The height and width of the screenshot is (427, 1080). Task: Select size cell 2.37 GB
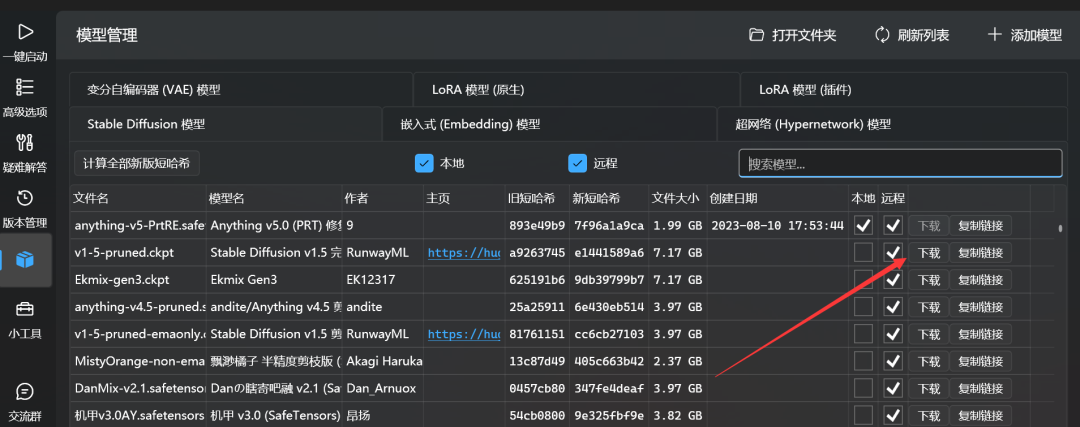pos(676,361)
